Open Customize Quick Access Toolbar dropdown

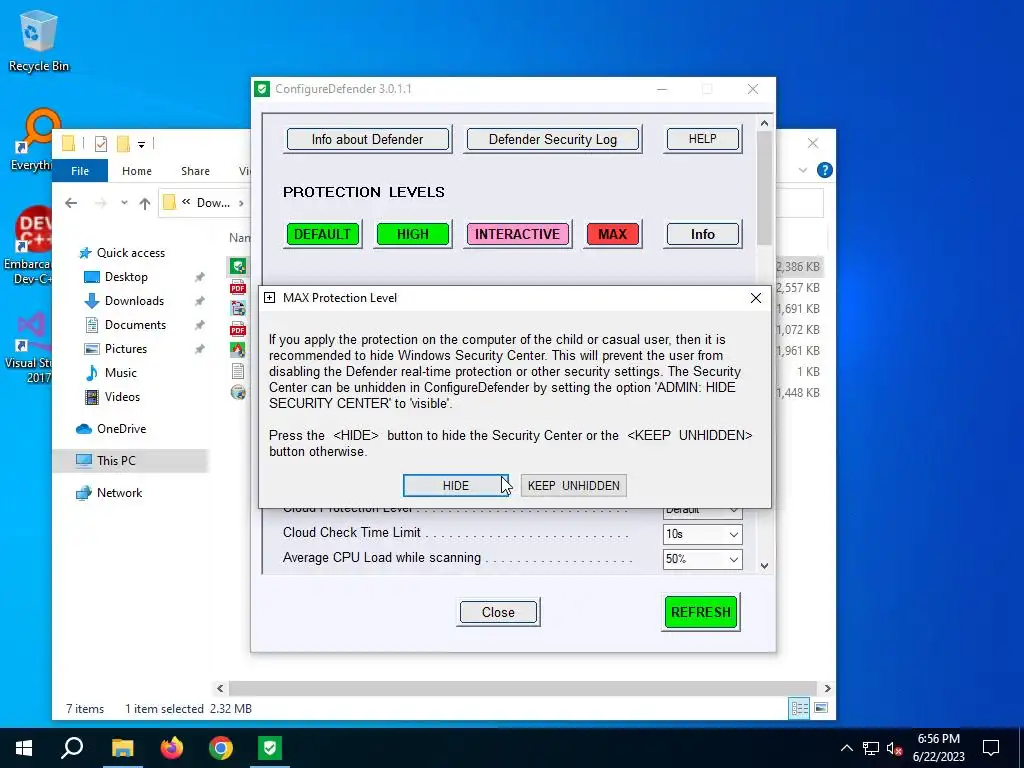pos(141,144)
